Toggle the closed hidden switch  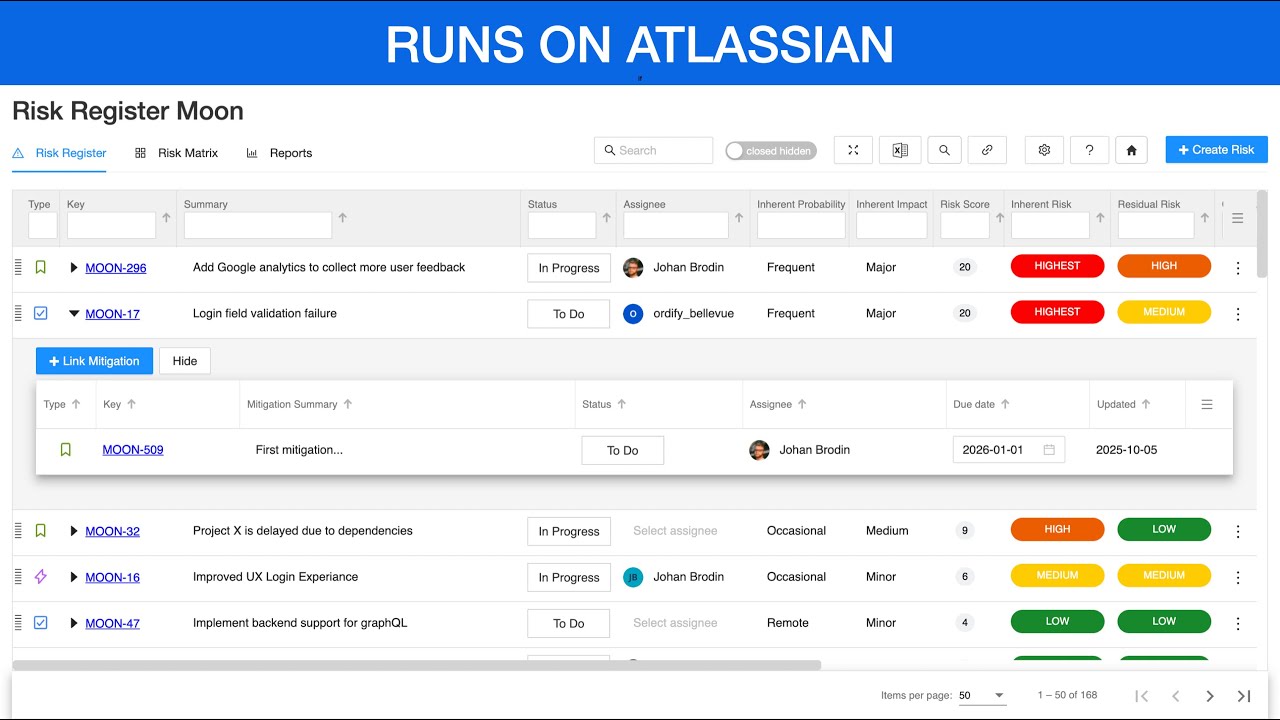[x=771, y=151]
